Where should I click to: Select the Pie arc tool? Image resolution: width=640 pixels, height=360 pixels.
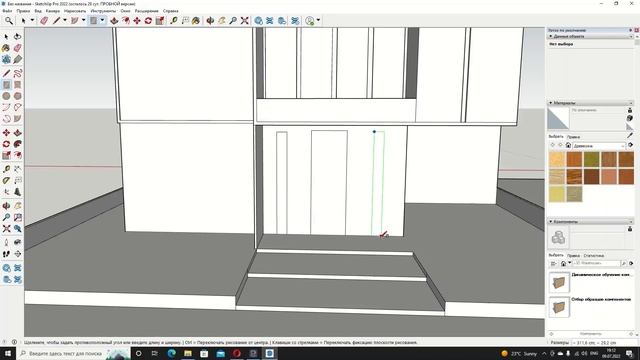(18, 119)
